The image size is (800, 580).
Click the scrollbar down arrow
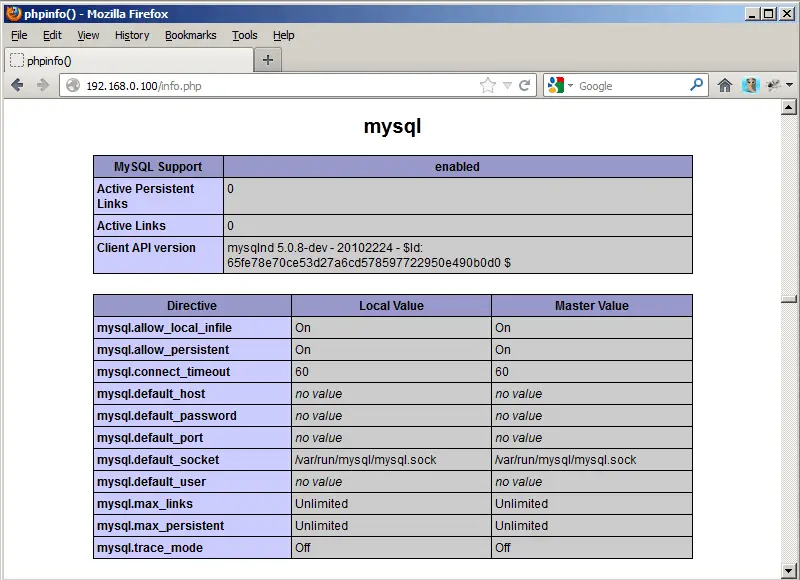tap(789, 570)
